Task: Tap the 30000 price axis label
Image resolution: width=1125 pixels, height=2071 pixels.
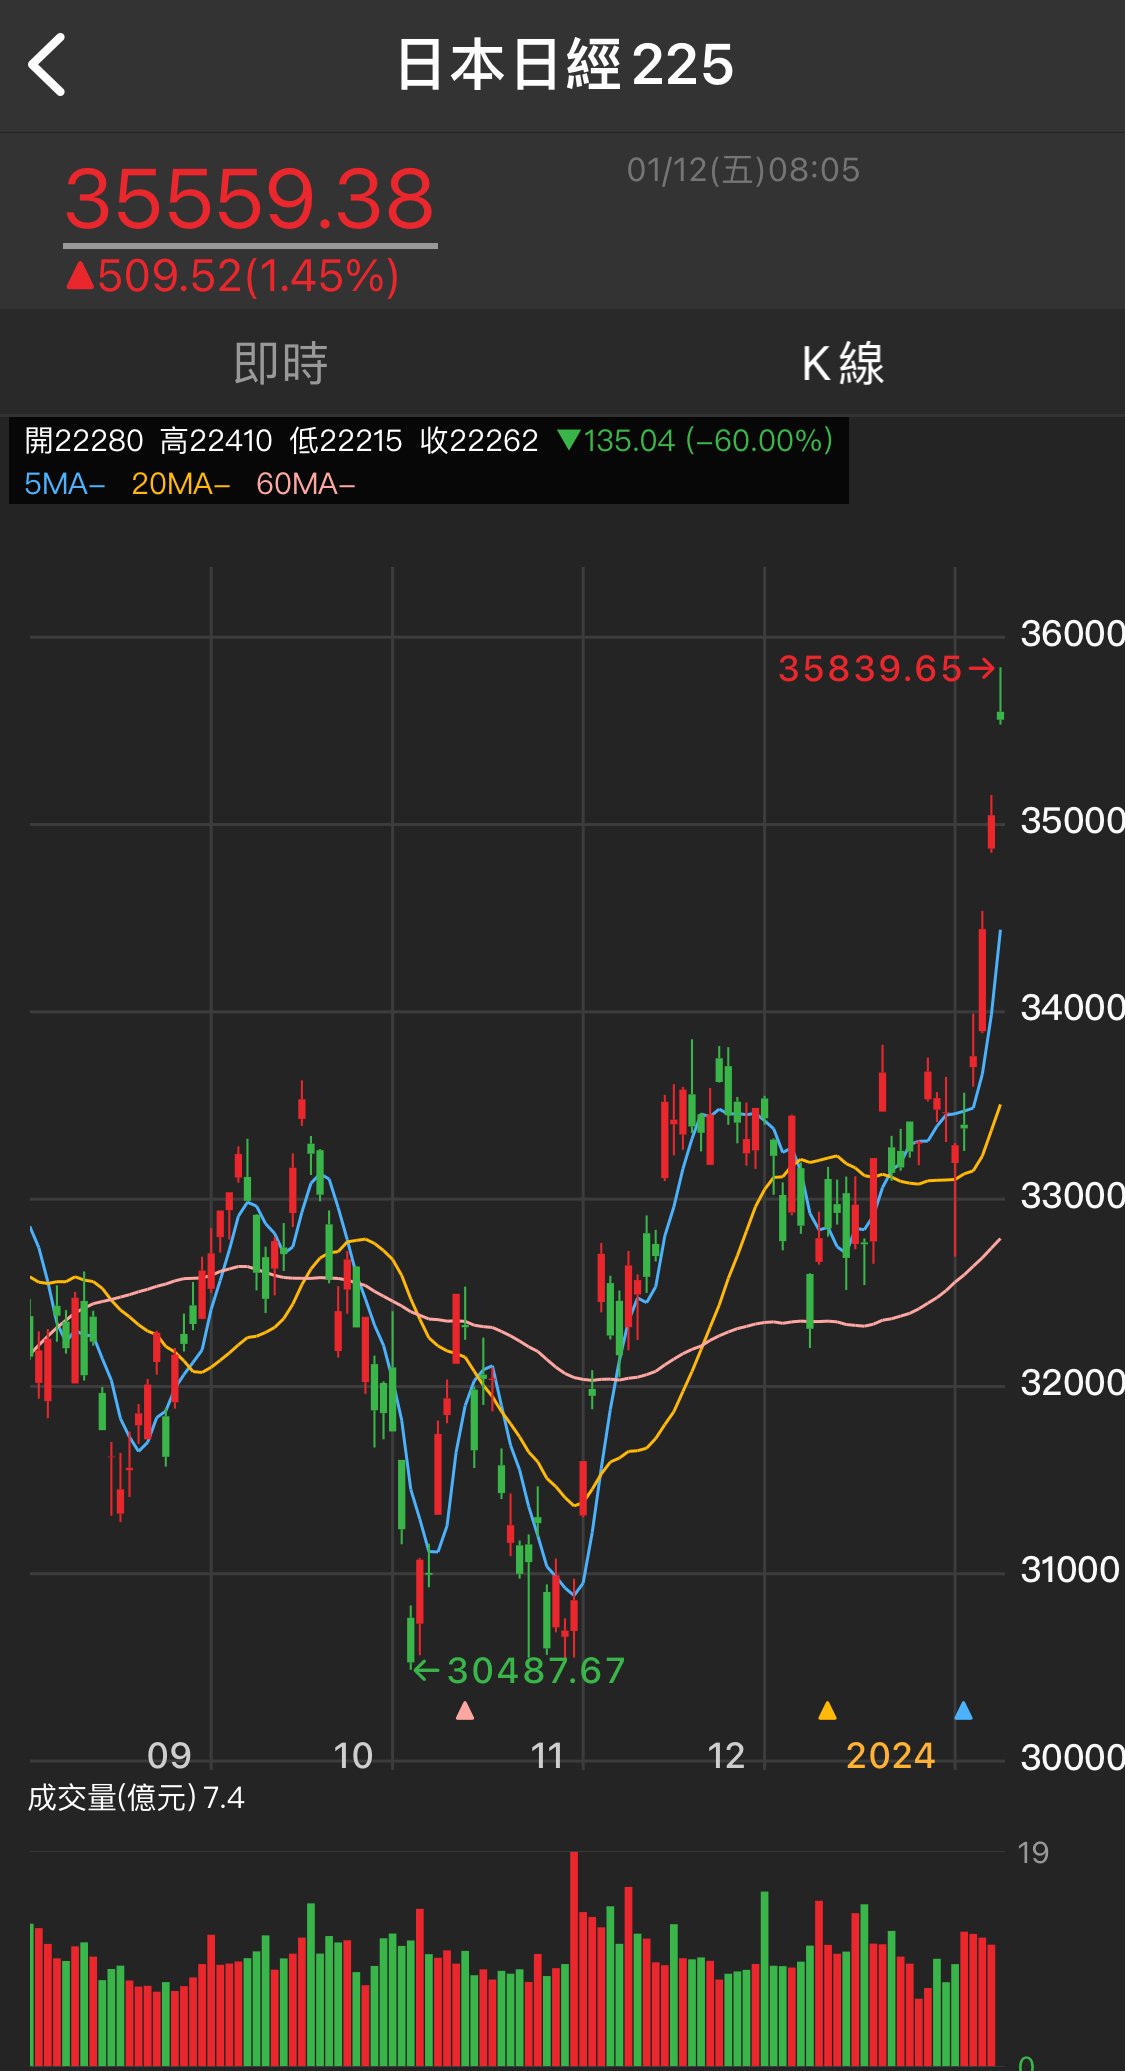Action: [1072, 1758]
